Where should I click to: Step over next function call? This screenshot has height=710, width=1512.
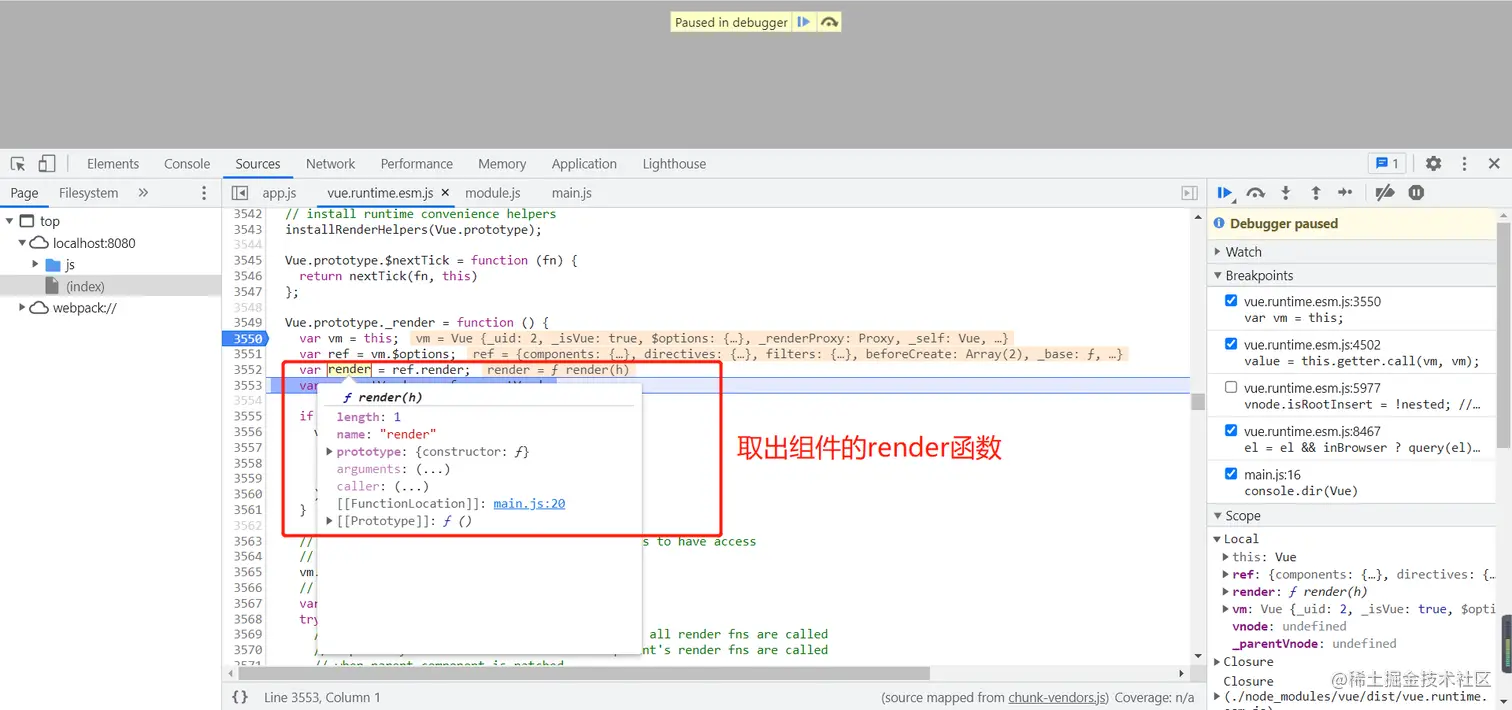[1256, 193]
